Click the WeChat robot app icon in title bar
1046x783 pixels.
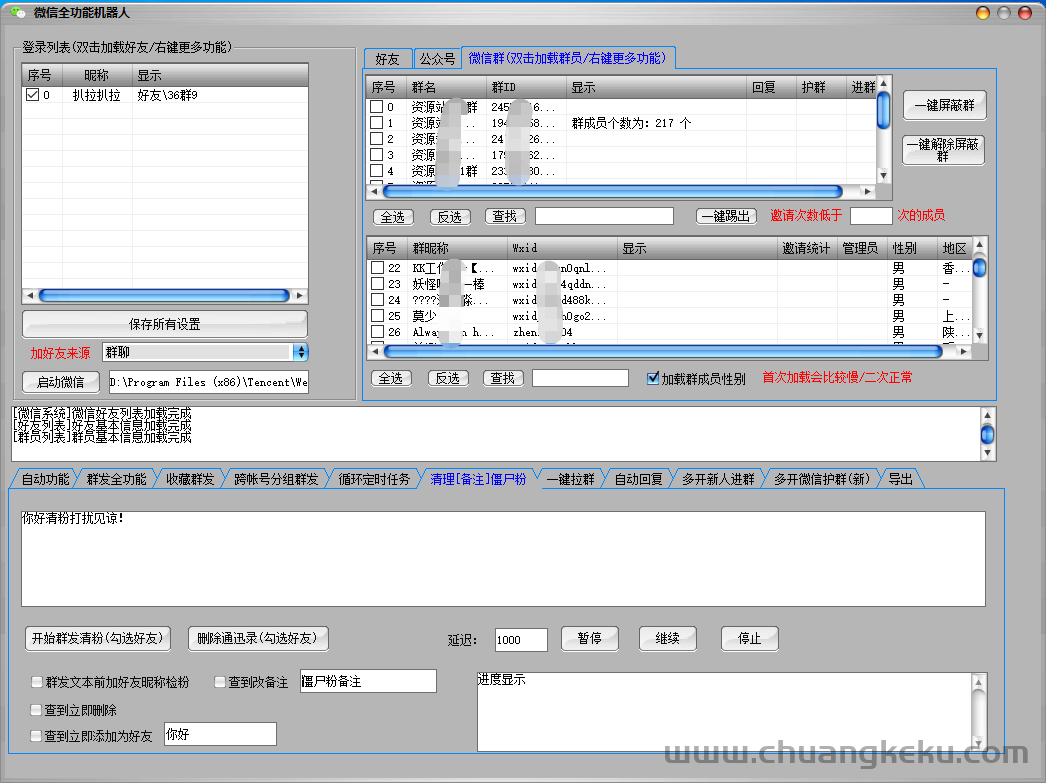[x=18, y=13]
